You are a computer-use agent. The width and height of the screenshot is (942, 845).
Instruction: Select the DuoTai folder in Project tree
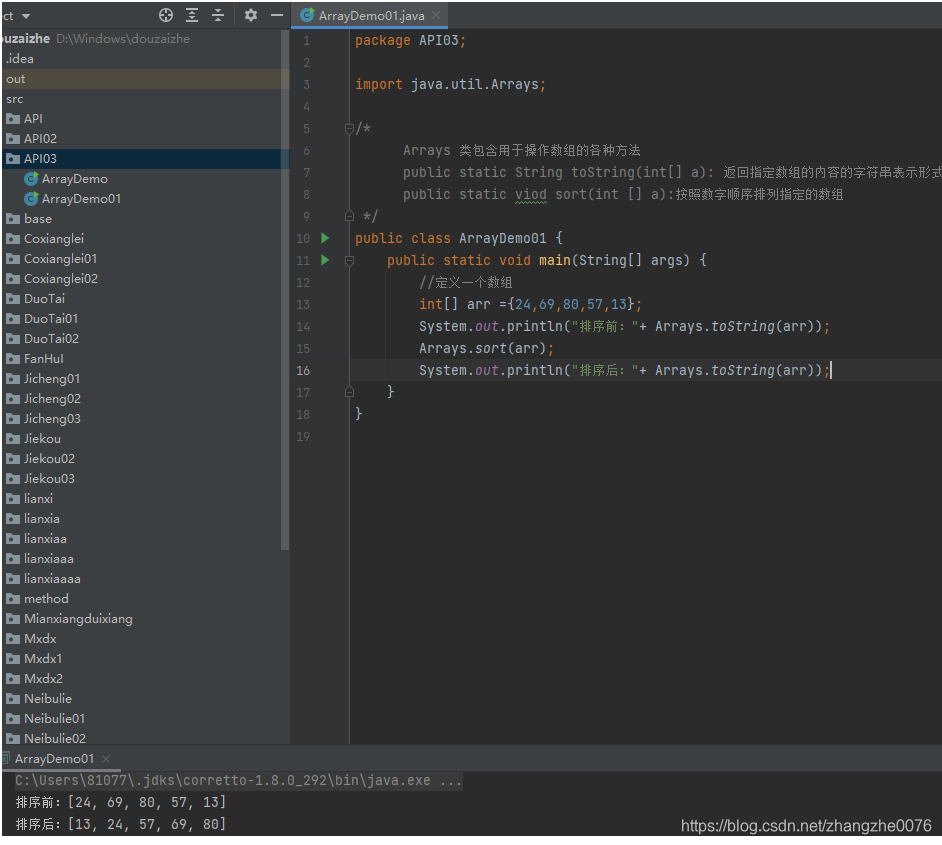coord(44,298)
